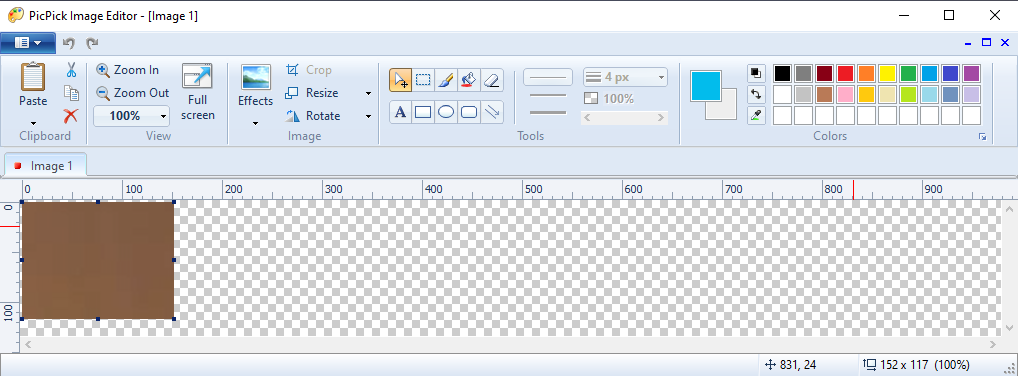Pick the Brush tool
Screen dimensions: 1018x376
(446, 80)
